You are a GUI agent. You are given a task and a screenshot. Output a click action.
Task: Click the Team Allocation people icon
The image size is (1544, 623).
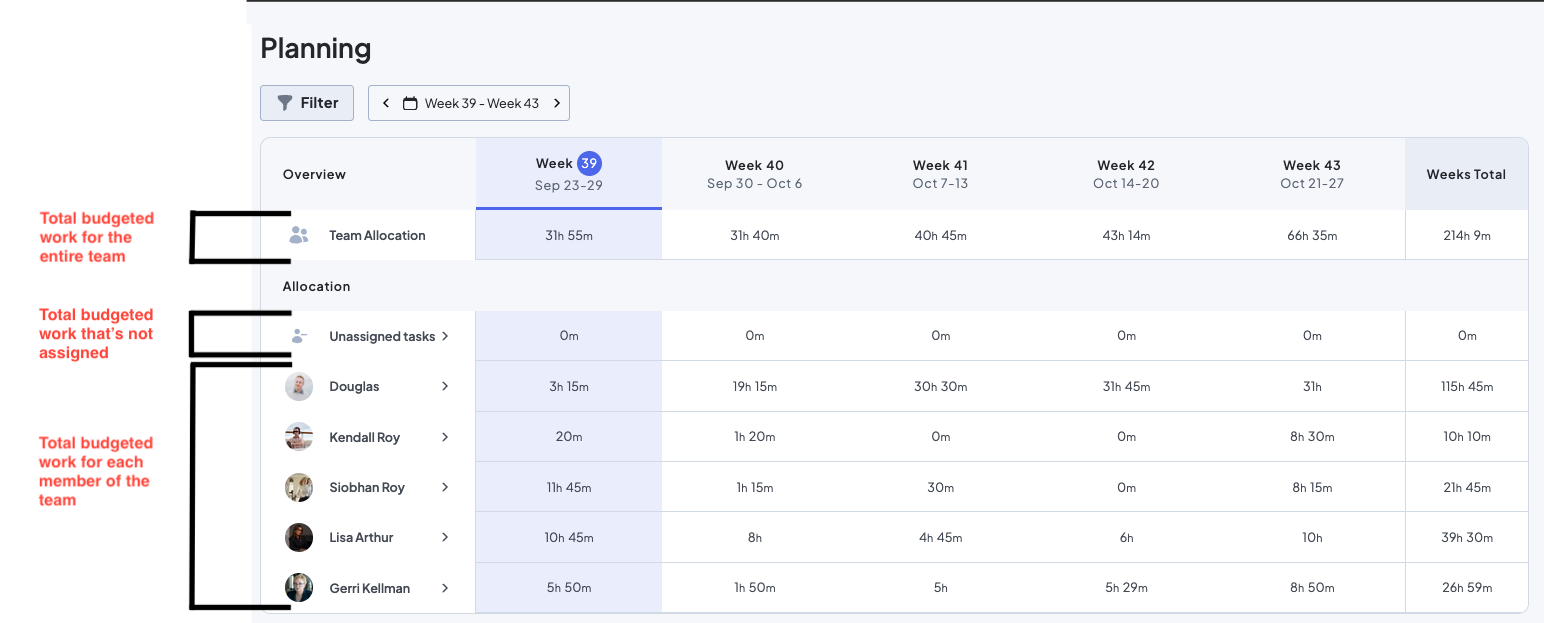click(298, 236)
